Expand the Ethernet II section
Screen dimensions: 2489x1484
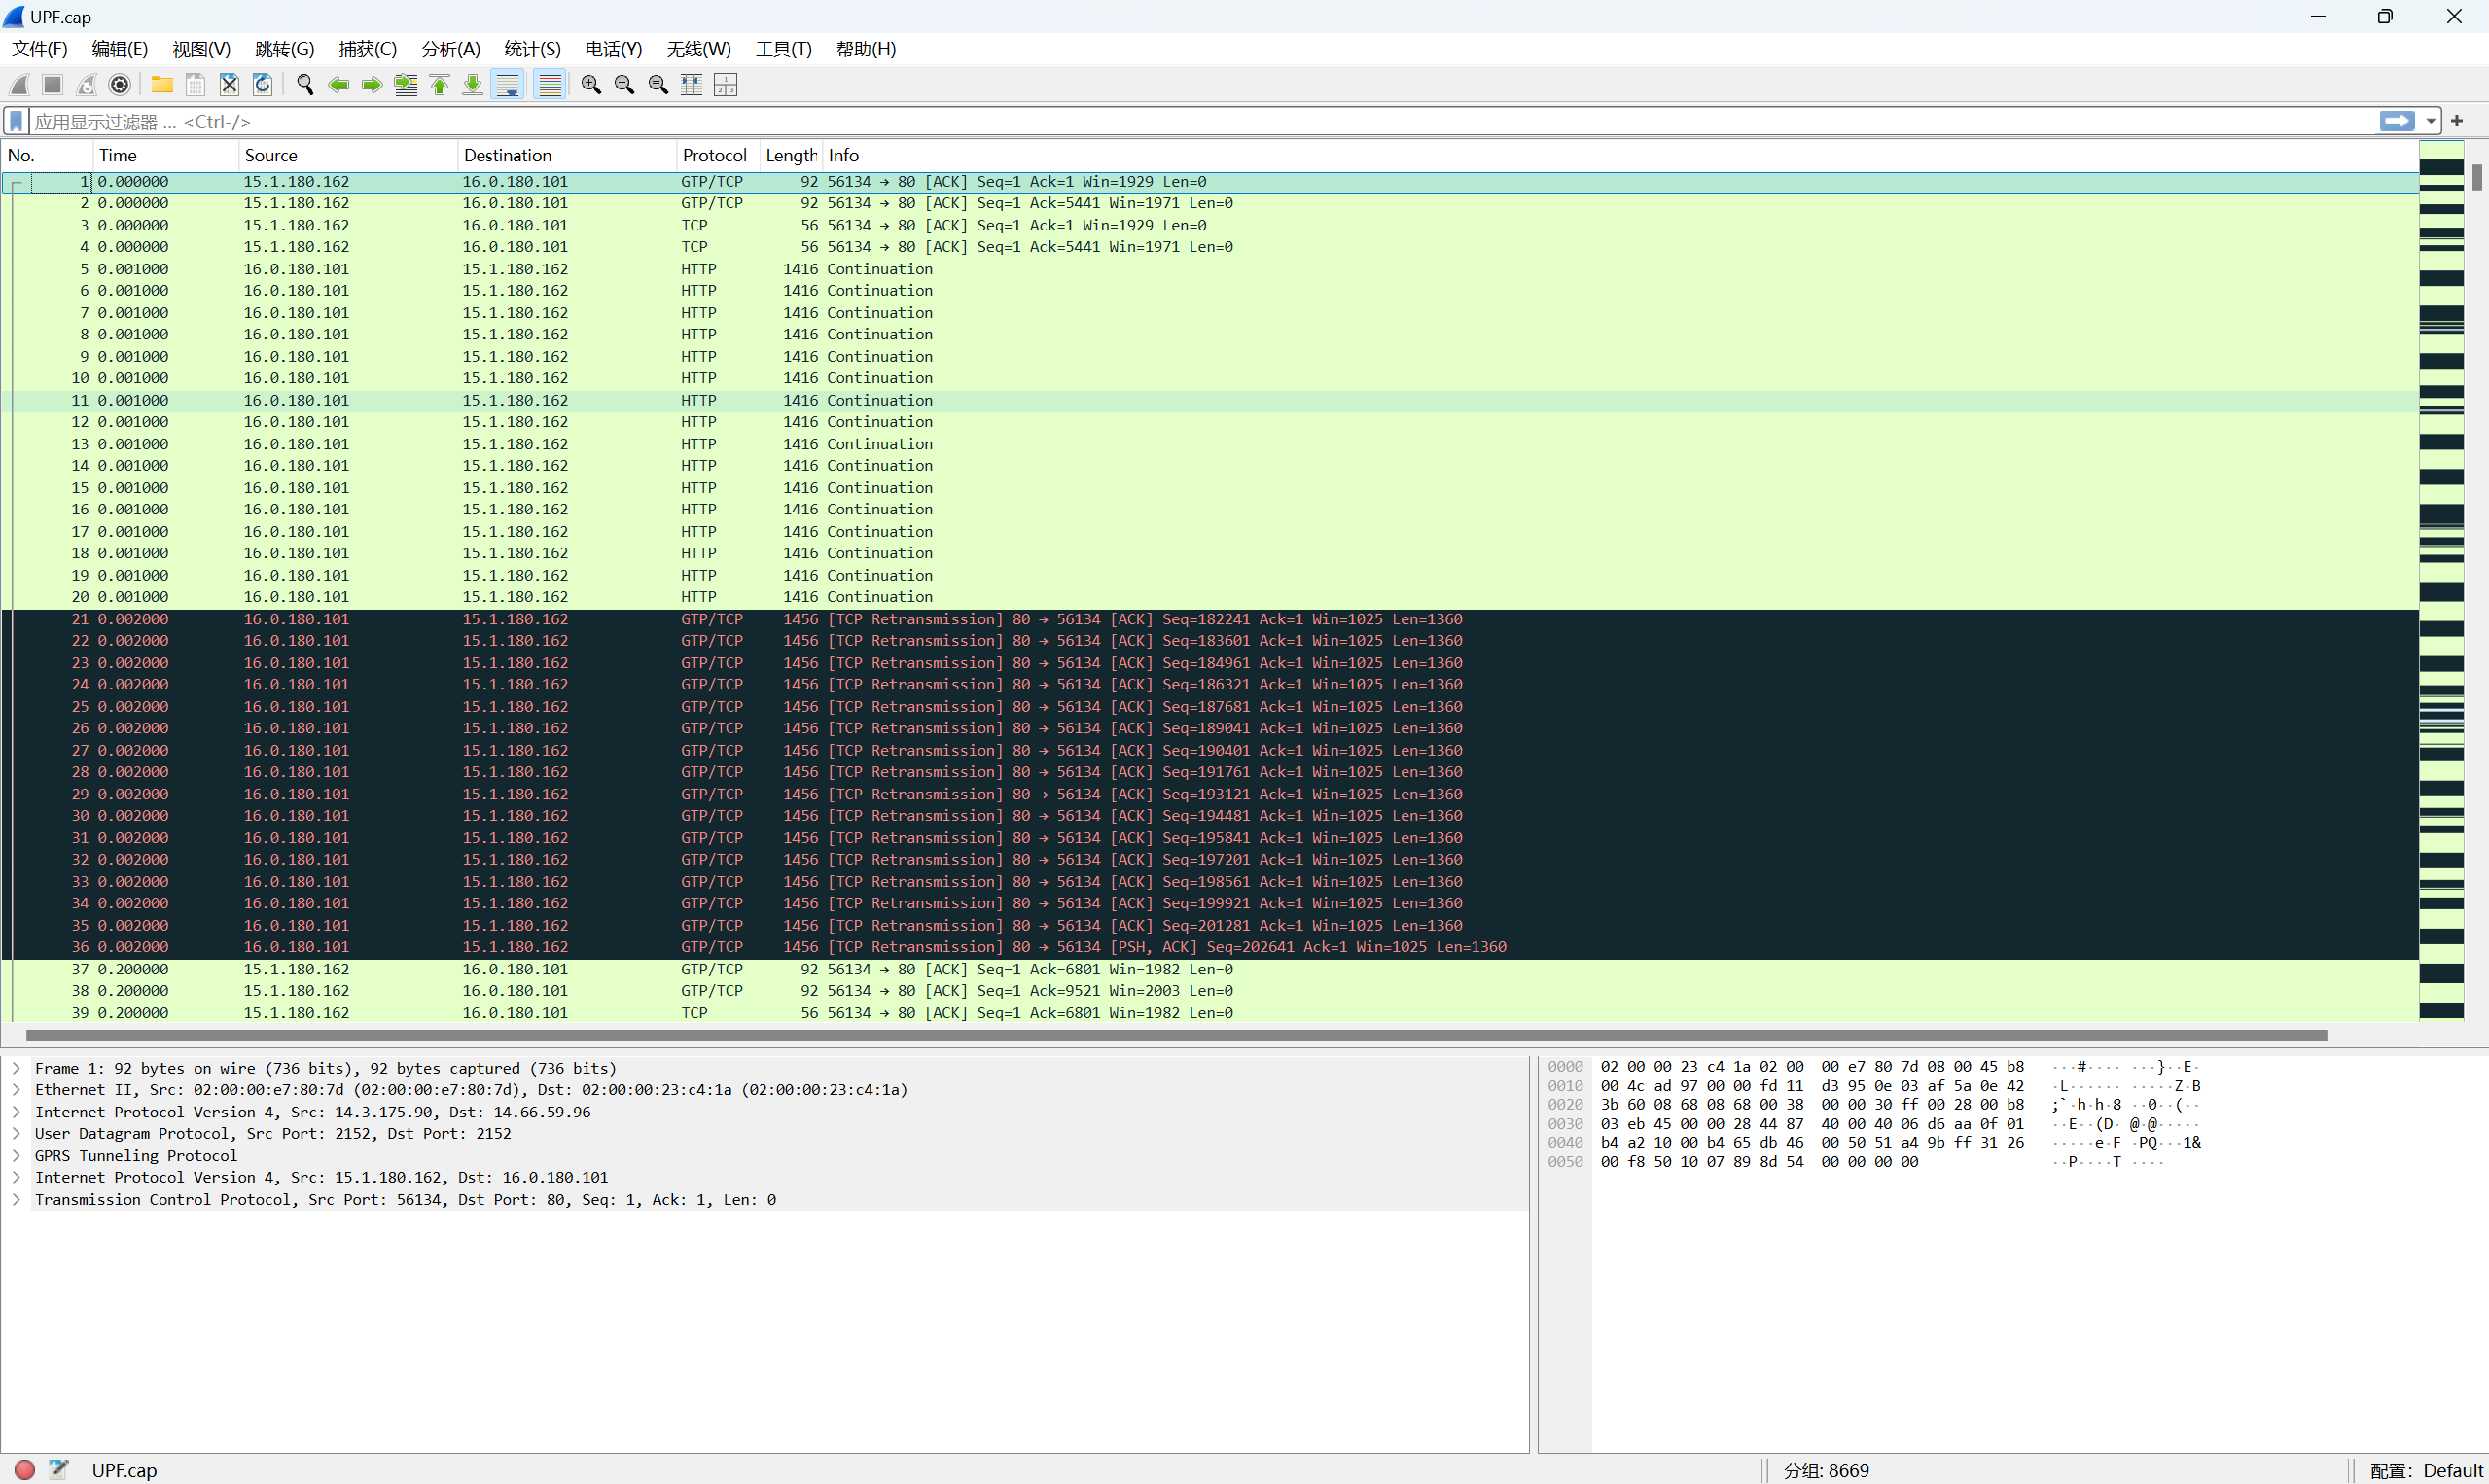pos(16,1090)
